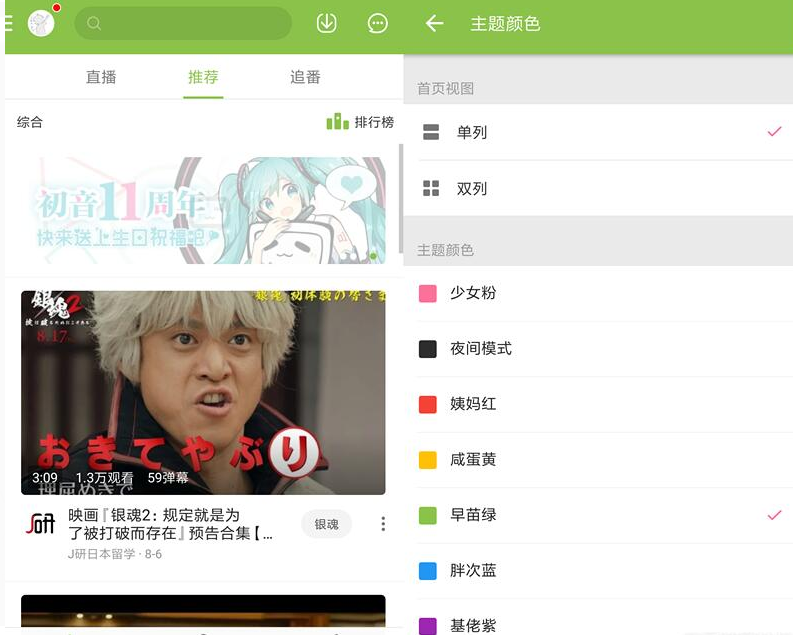The width and height of the screenshot is (793, 635).
Task: Click the 主题颜色 page title
Action: pos(505,24)
